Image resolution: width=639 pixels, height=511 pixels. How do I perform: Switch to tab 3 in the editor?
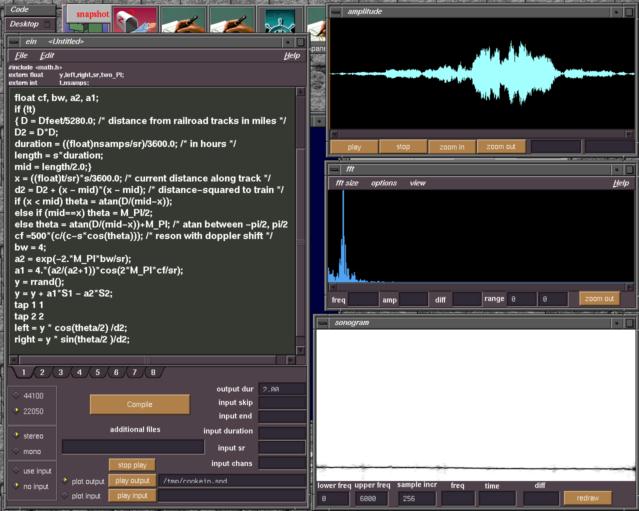tap(59, 372)
